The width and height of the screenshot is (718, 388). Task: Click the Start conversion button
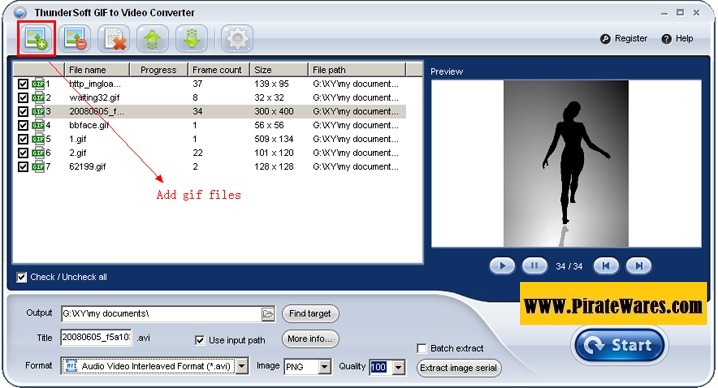pyautogui.click(x=619, y=345)
